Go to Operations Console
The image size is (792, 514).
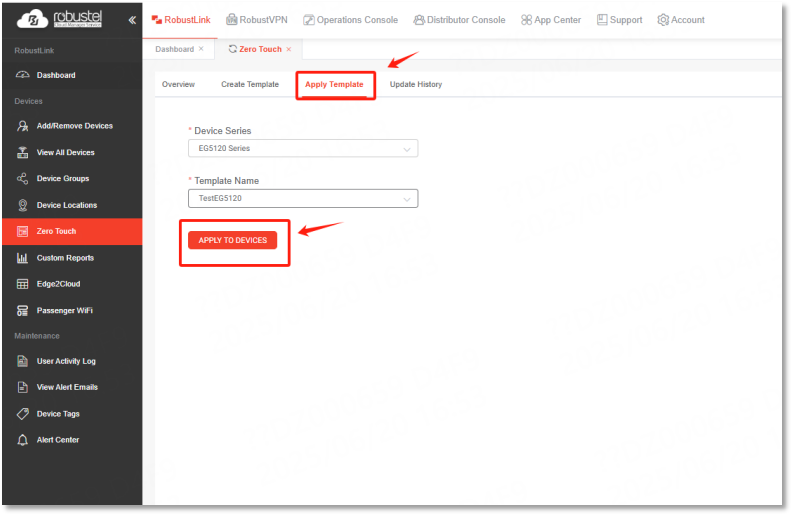coord(351,20)
